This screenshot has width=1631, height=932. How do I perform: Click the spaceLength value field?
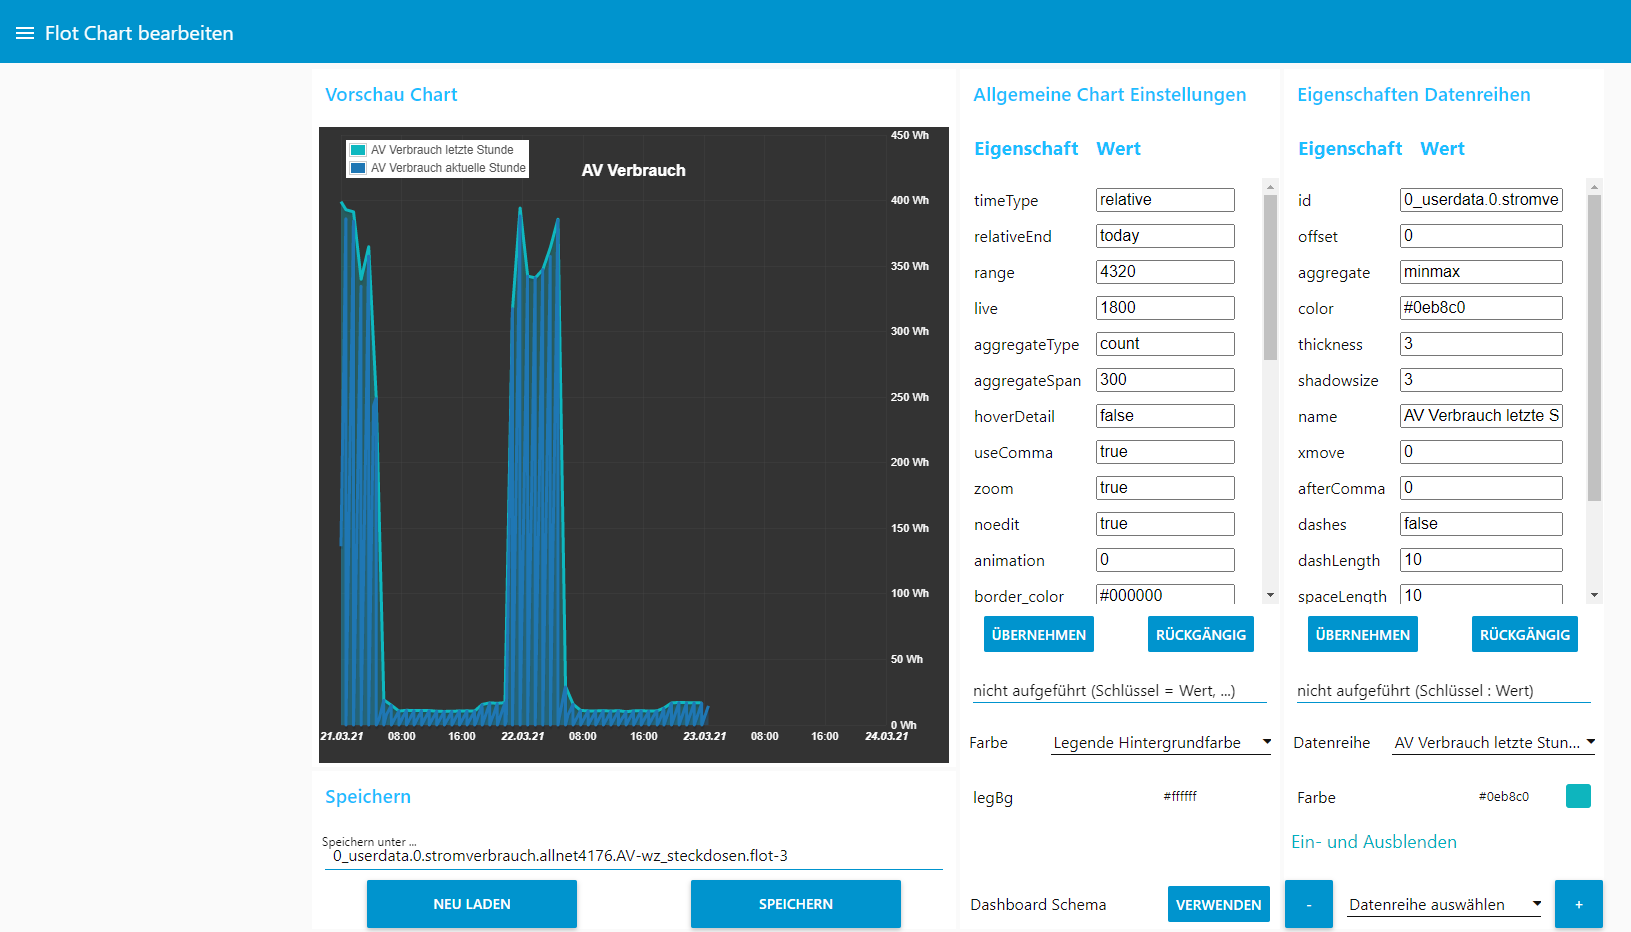coord(1481,595)
